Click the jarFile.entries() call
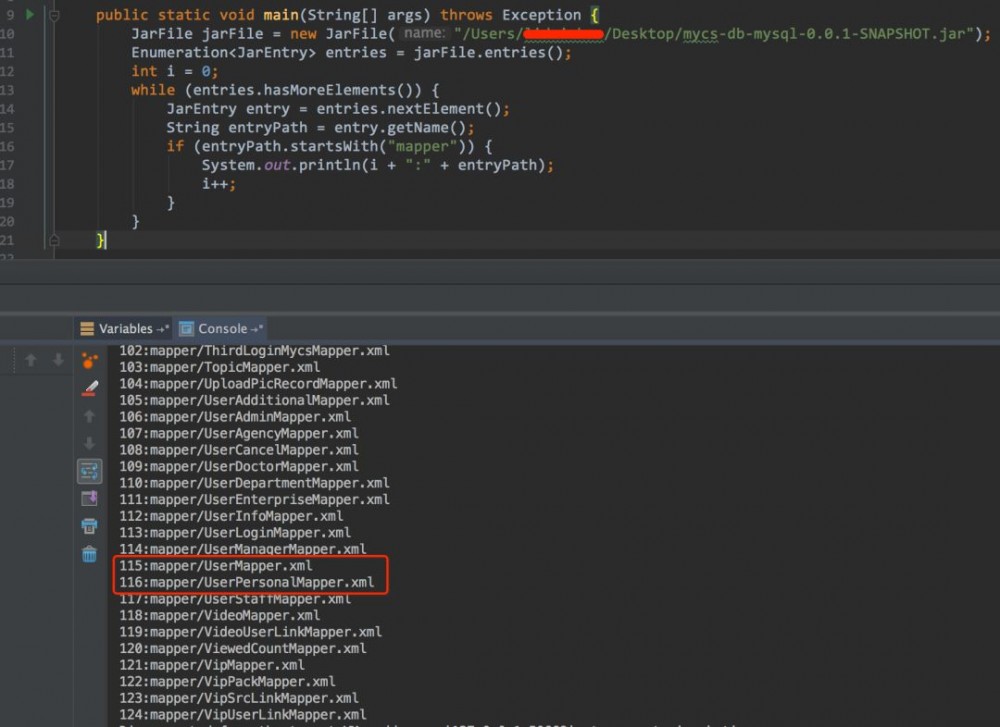This screenshot has height=727, width=1000. pos(488,53)
